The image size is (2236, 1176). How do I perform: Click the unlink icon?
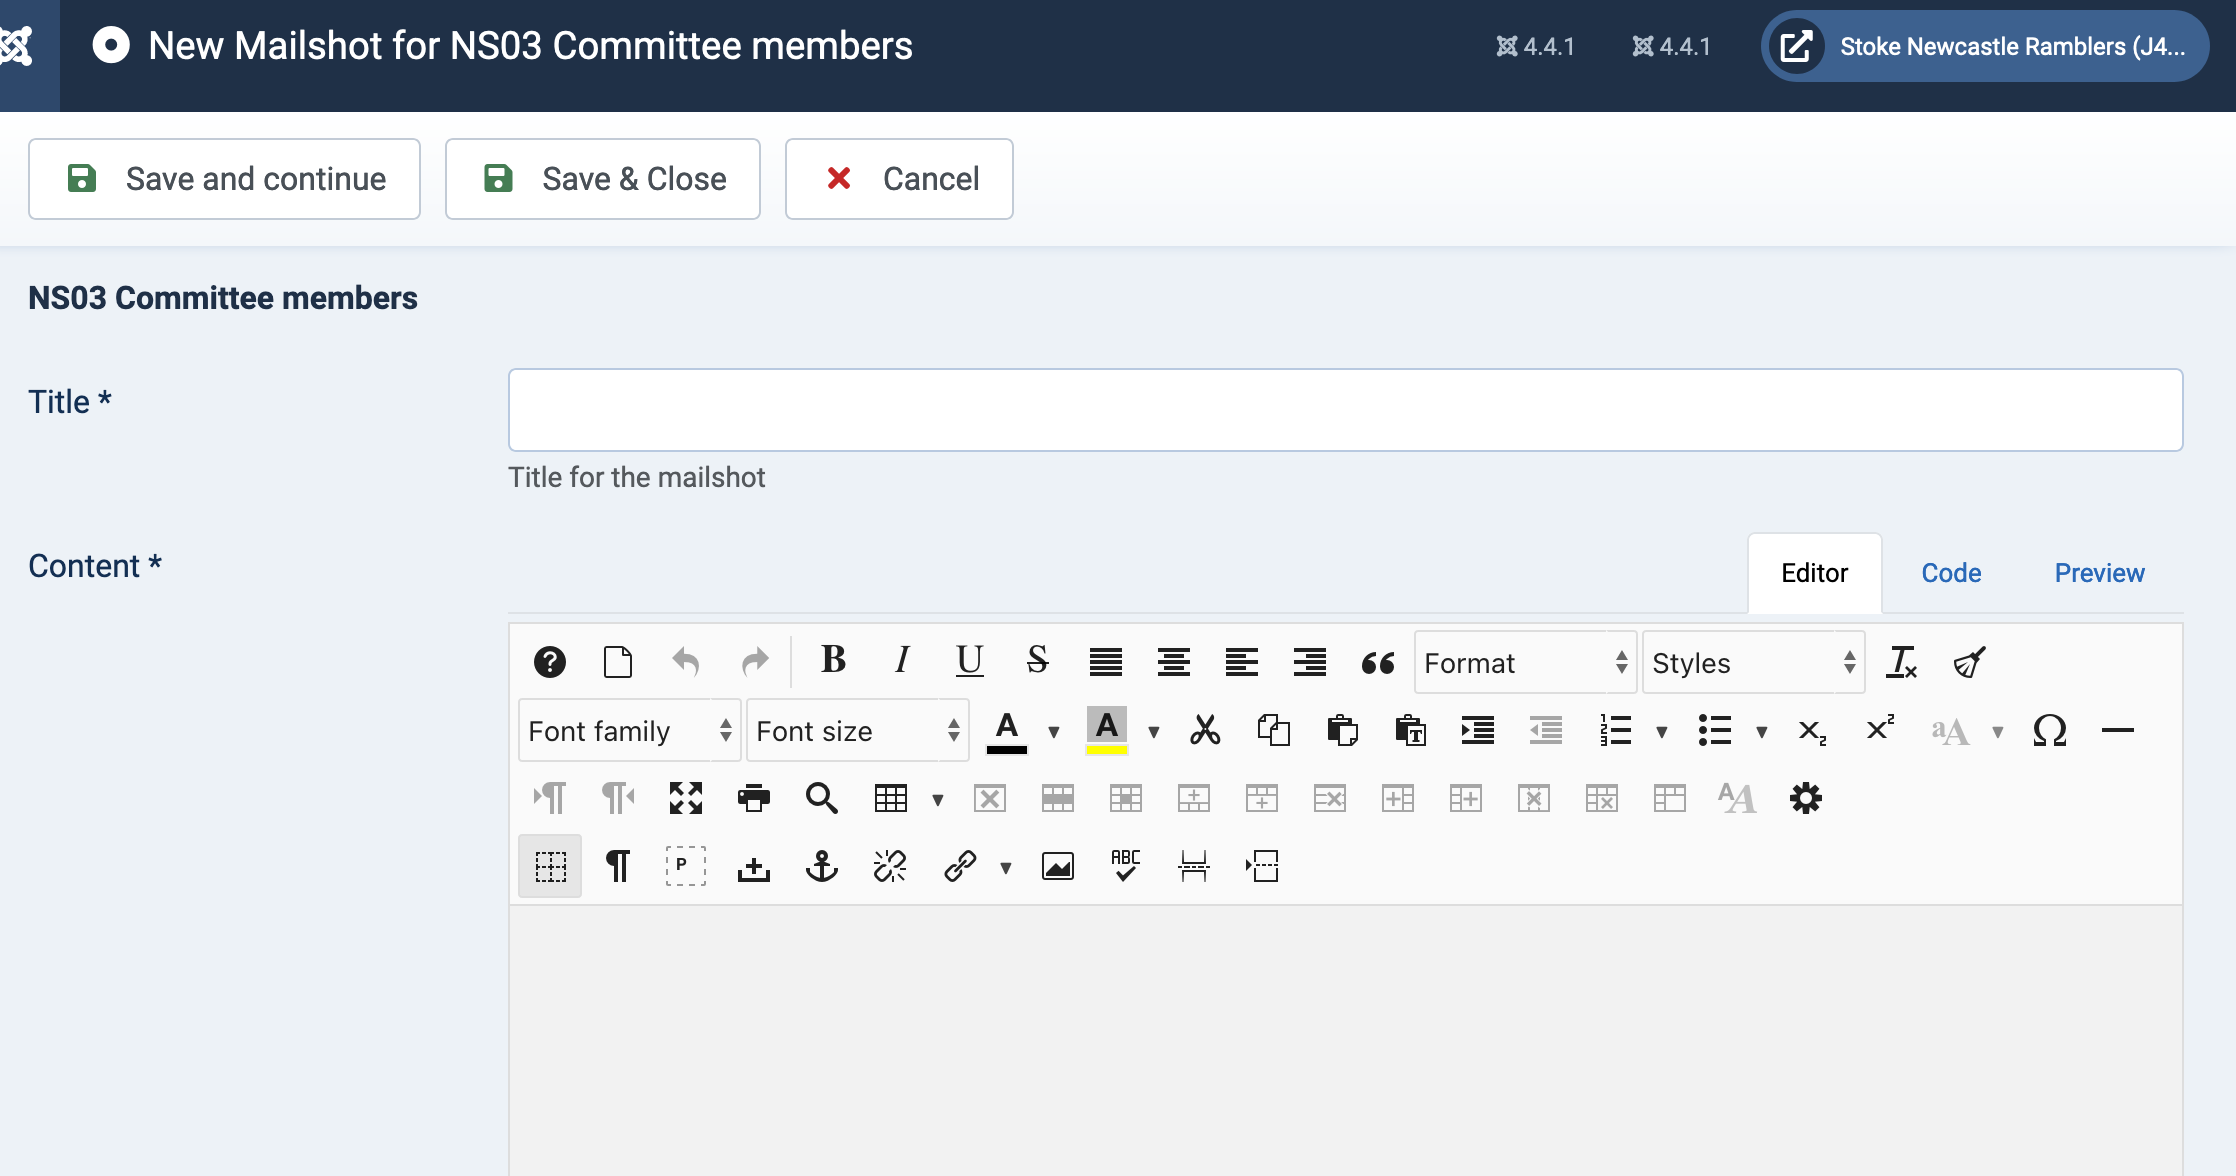890,866
